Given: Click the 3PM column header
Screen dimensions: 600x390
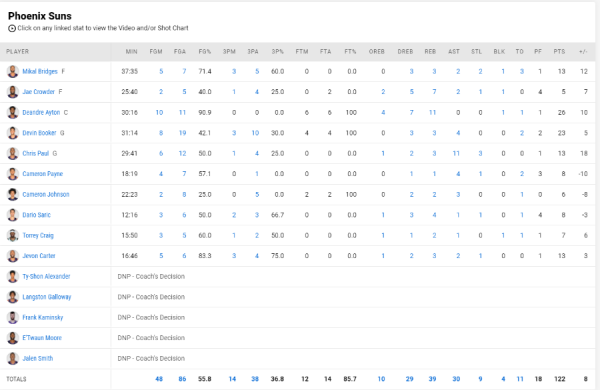Looking at the screenshot, I should (229, 51).
